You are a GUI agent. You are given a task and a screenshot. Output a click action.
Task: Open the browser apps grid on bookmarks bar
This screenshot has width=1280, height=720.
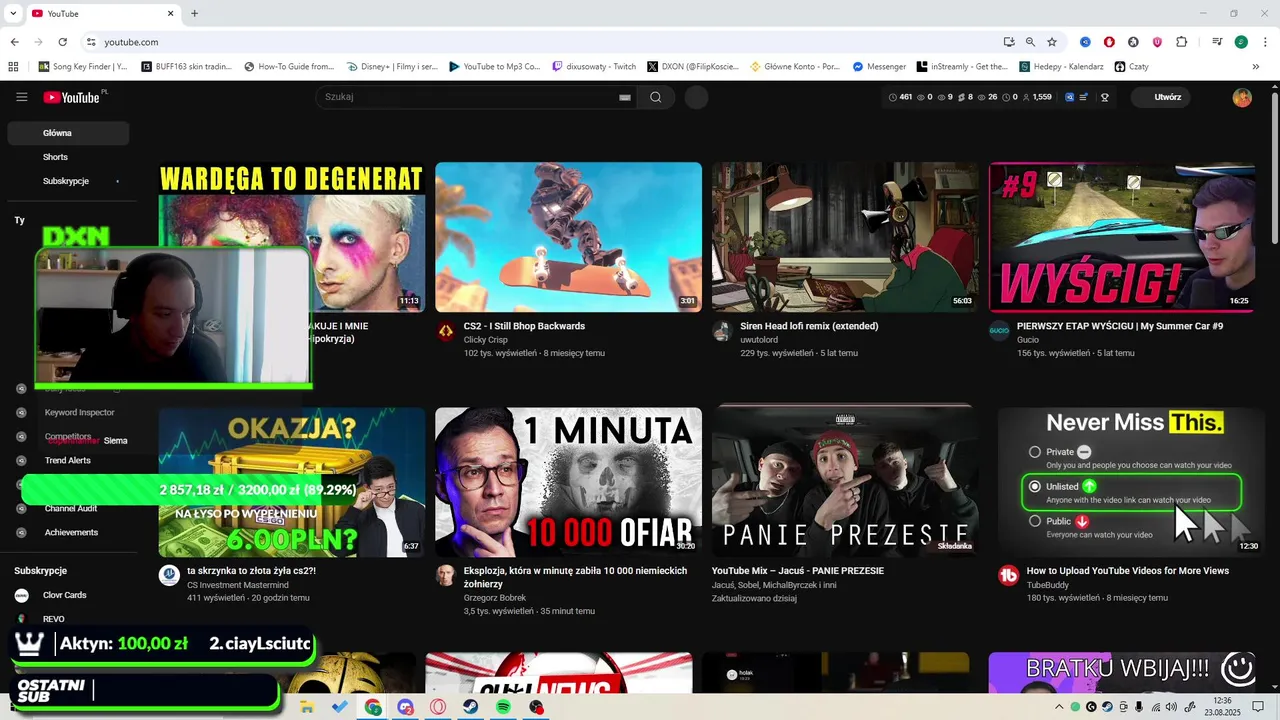pos(13,67)
